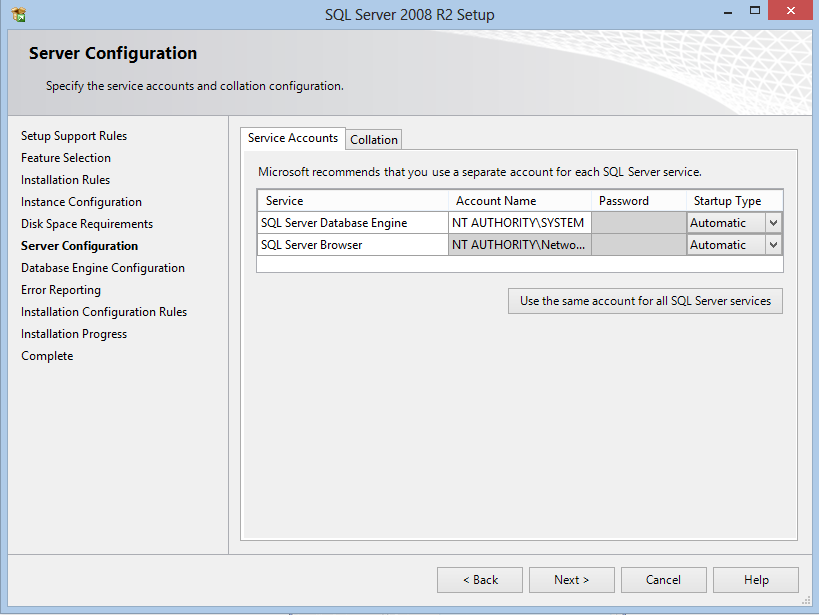Click Account Name cell for SQL Server Browser
The image size is (819, 615).
tap(518, 245)
